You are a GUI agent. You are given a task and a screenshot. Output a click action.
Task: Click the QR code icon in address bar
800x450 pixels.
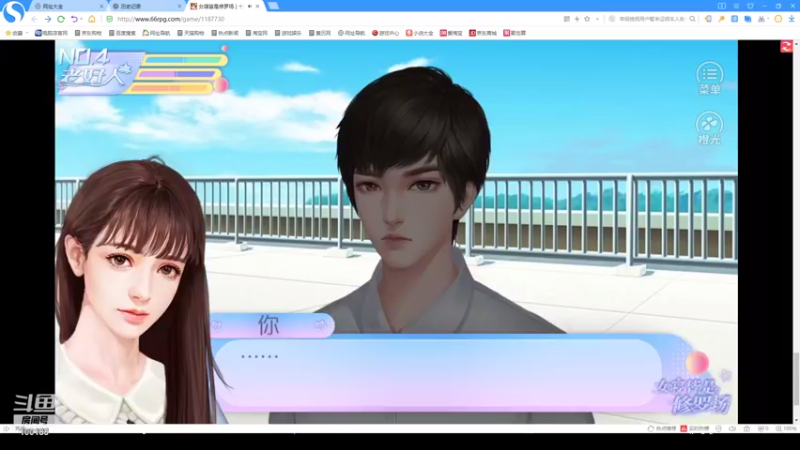pos(566,19)
